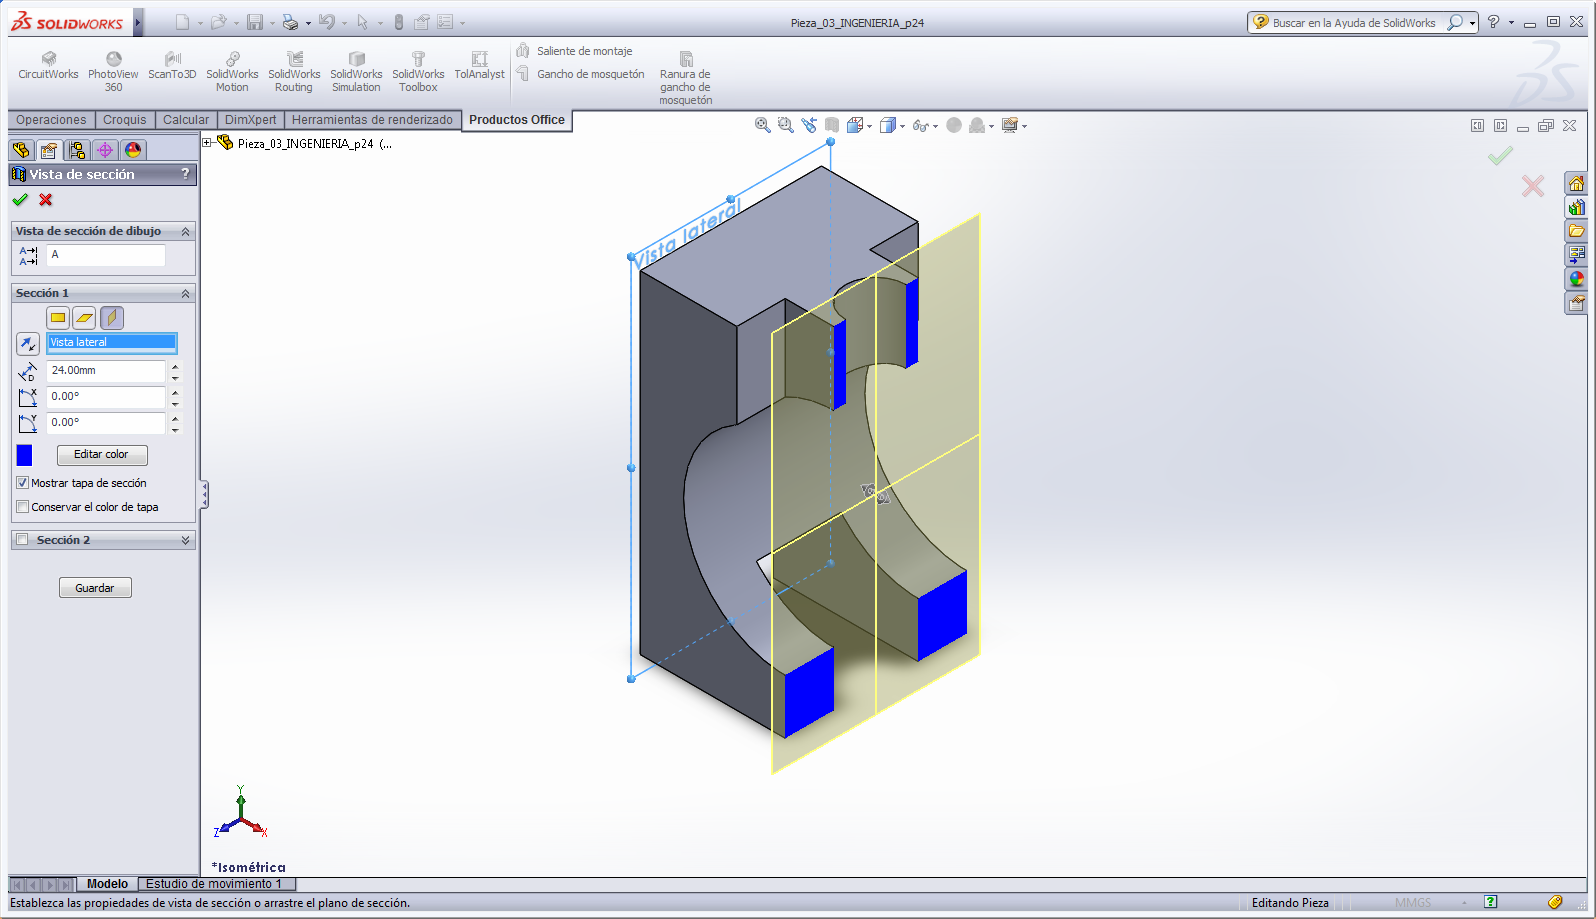Select the right plane section button

click(x=112, y=318)
